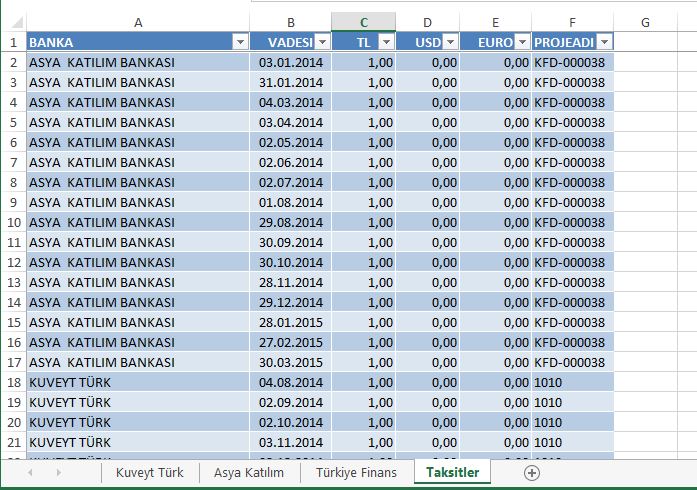Click USD value 0,00 in row 8
697x490 pixels.
click(x=428, y=182)
